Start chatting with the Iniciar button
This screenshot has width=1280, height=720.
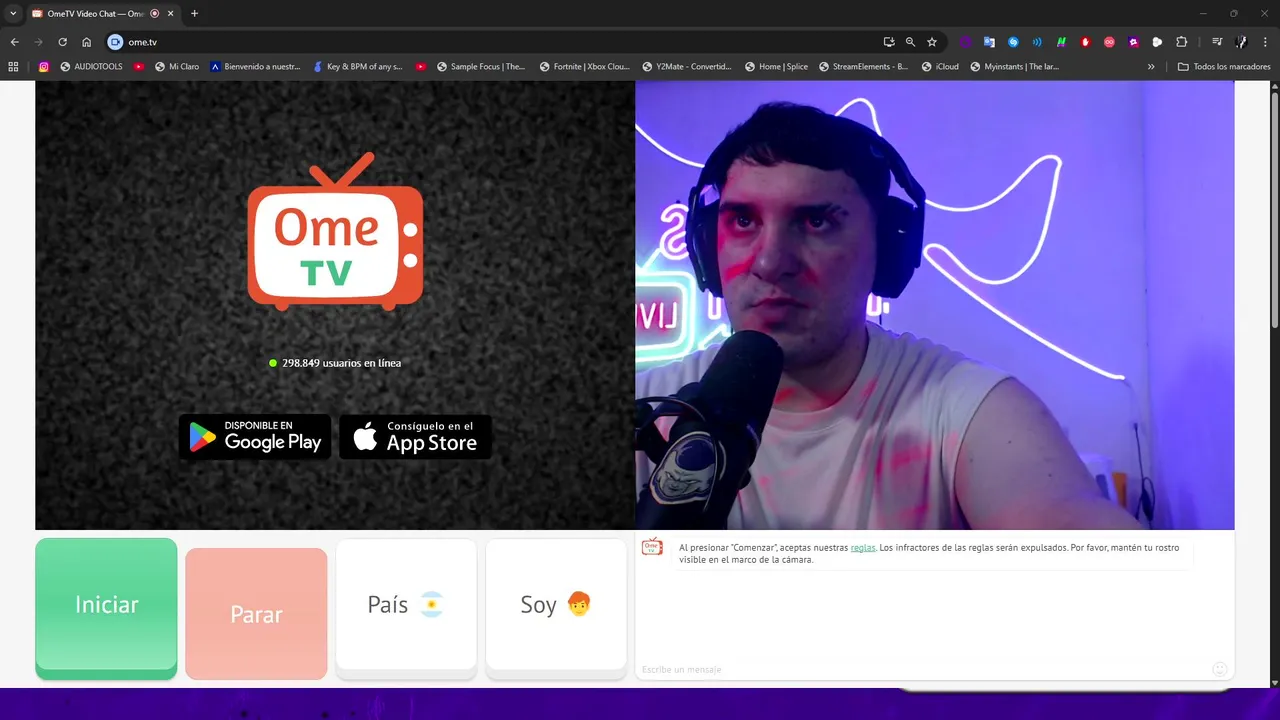coord(106,608)
